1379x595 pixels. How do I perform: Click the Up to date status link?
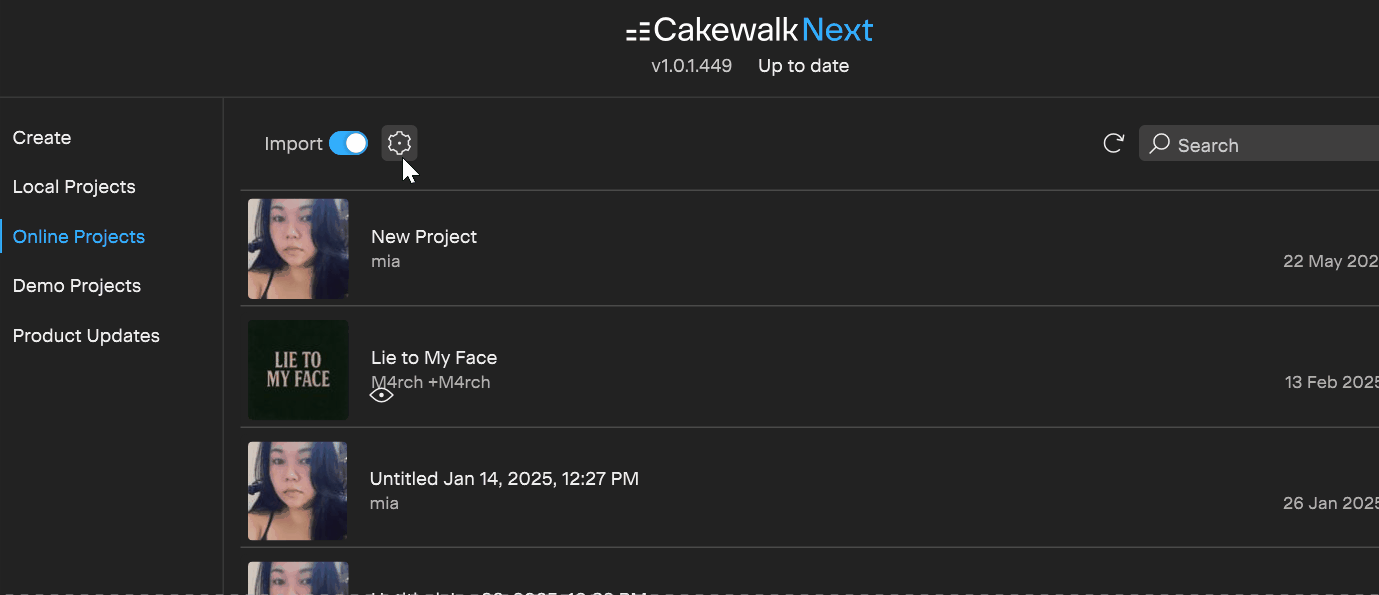pos(803,66)
